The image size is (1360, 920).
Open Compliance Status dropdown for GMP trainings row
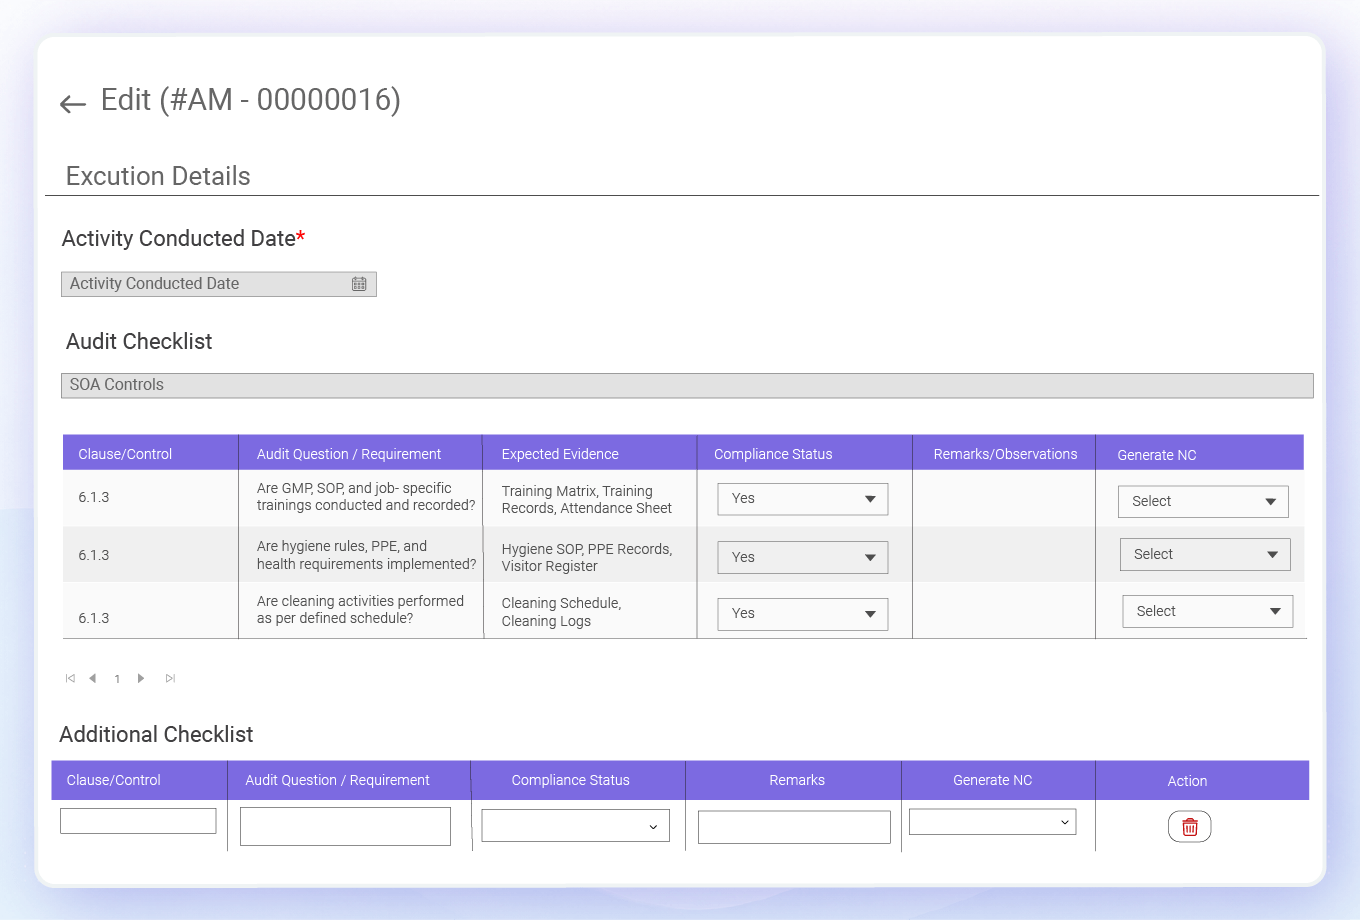[x=803, y=499]
